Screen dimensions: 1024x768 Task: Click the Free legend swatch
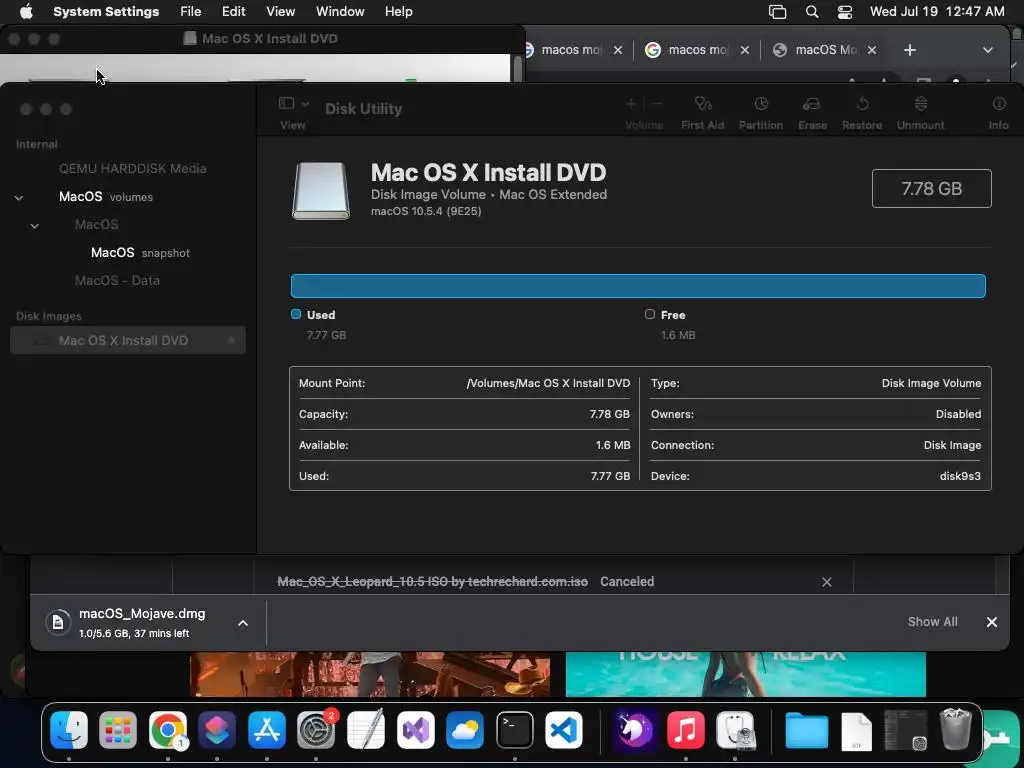click(650, 315)
